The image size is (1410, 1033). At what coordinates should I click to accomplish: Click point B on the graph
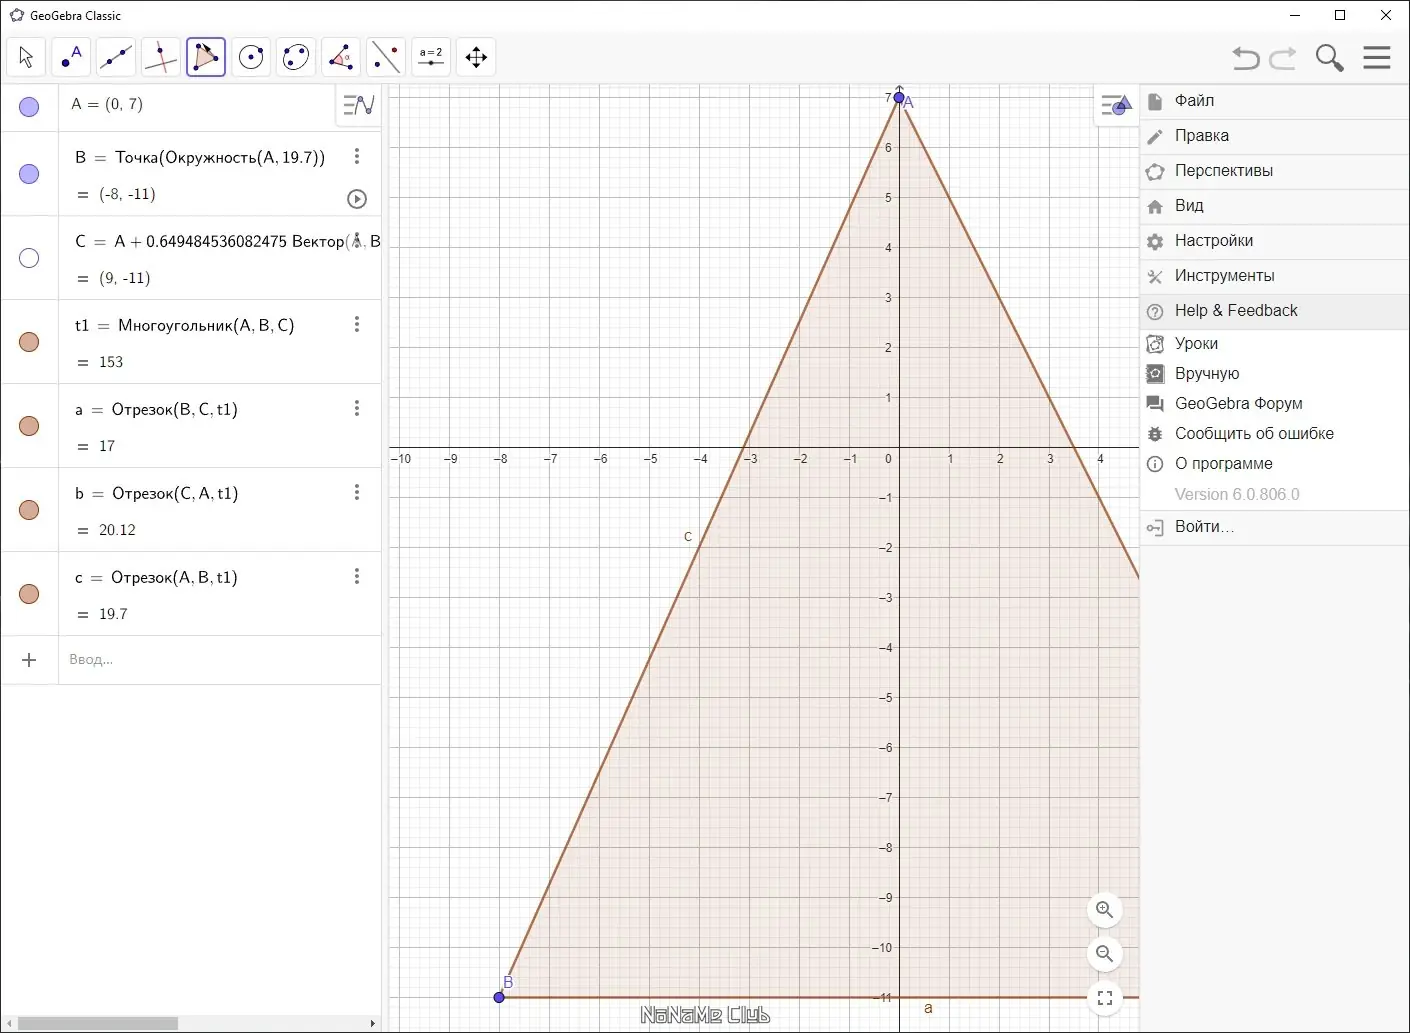click(499, 997)
